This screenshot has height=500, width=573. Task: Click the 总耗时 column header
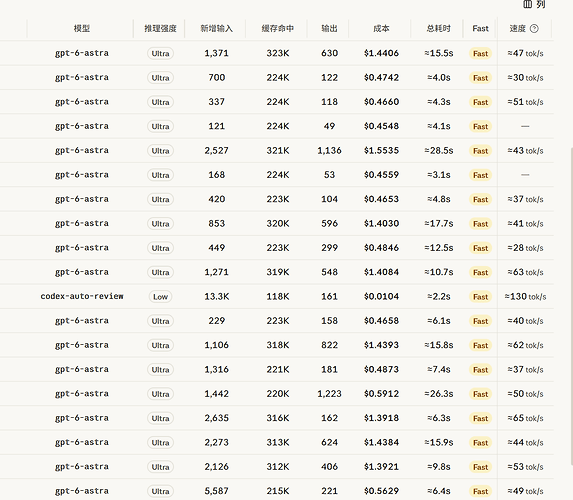(439, 29)
